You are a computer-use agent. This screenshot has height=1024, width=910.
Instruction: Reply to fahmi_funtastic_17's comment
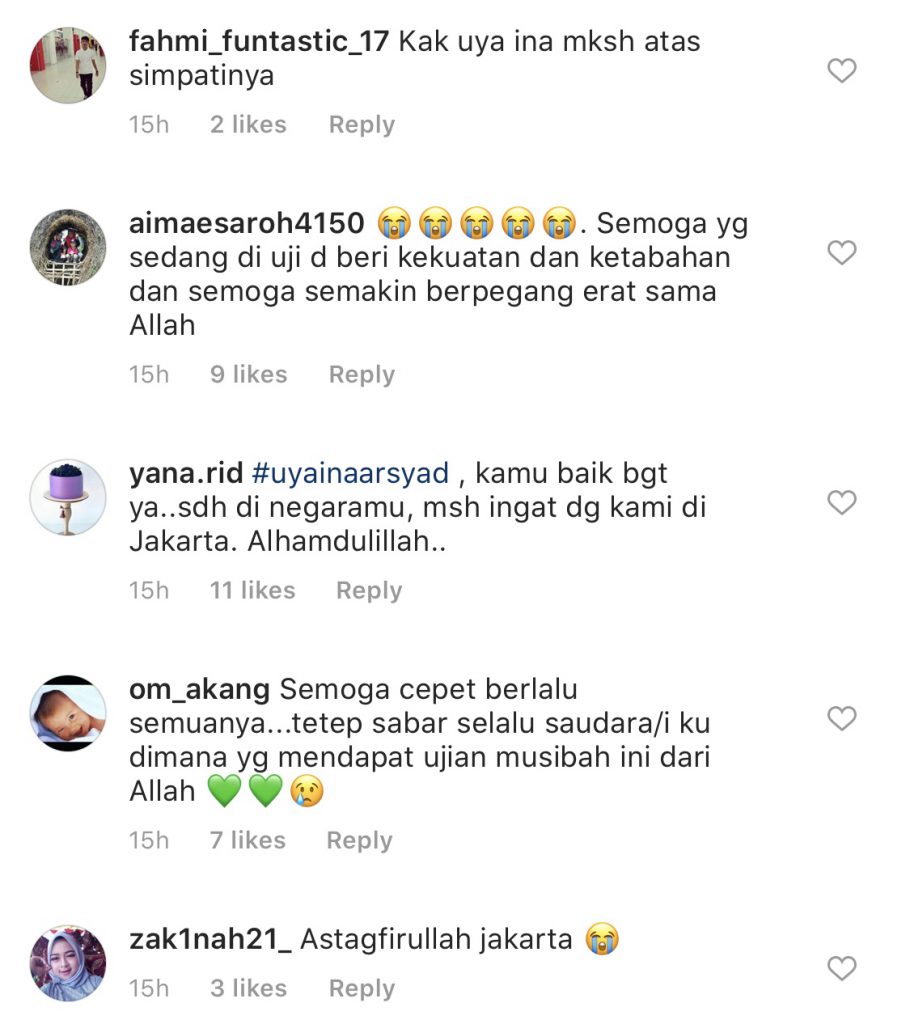[x=362, y=125]
